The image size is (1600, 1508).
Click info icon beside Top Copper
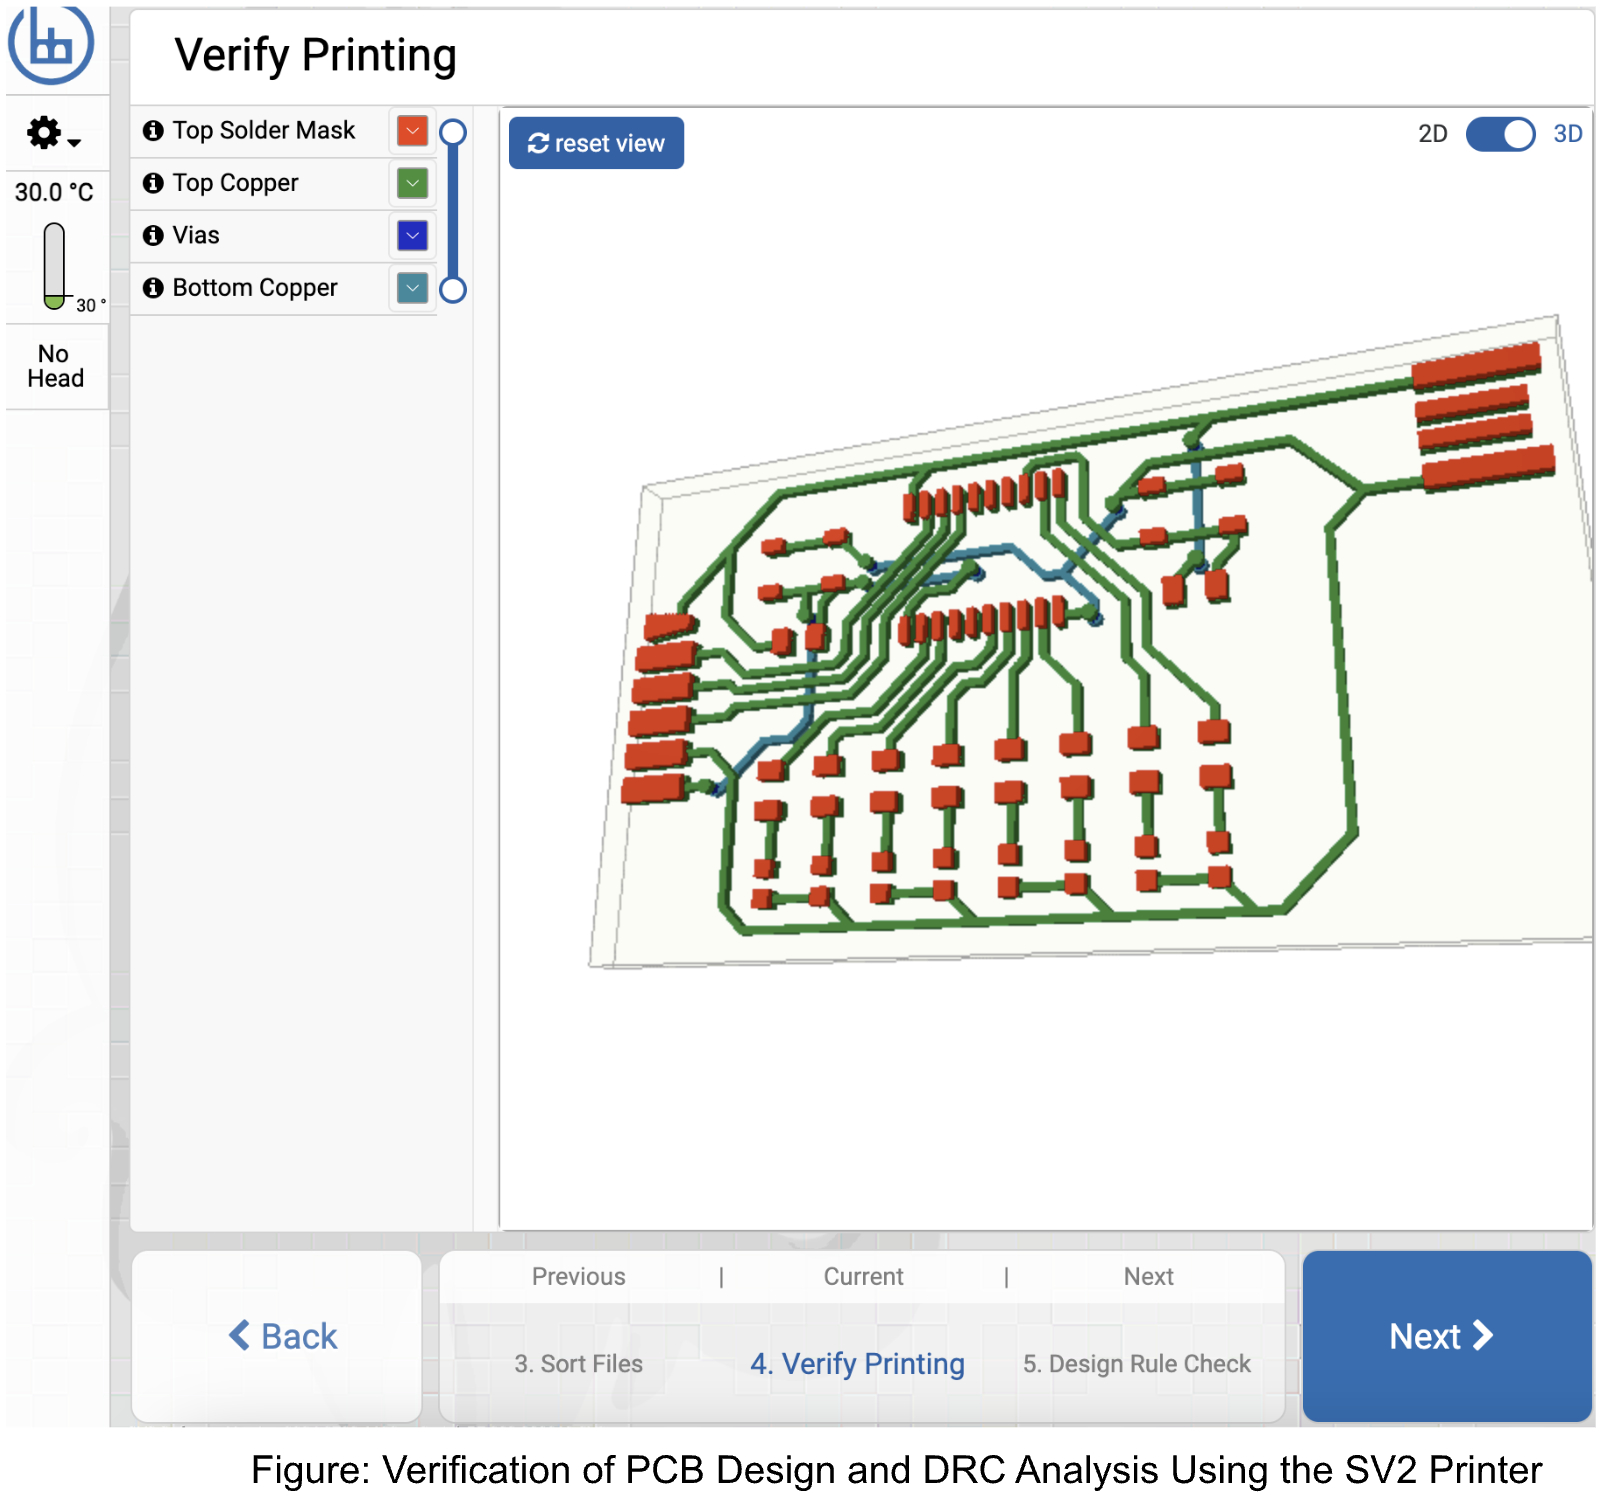pos(153,183)
